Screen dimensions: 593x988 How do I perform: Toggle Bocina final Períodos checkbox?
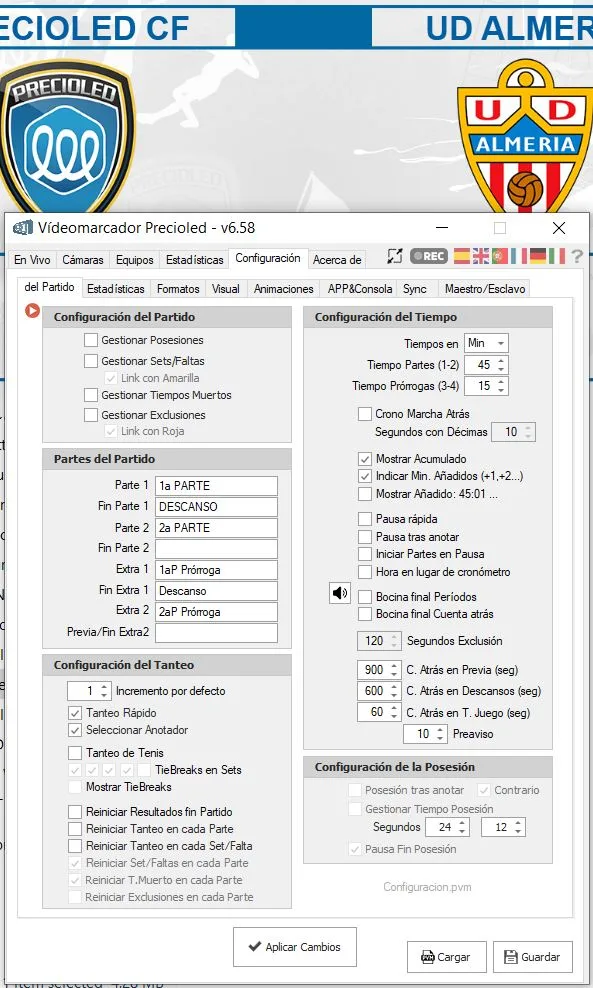click(365, 597)
